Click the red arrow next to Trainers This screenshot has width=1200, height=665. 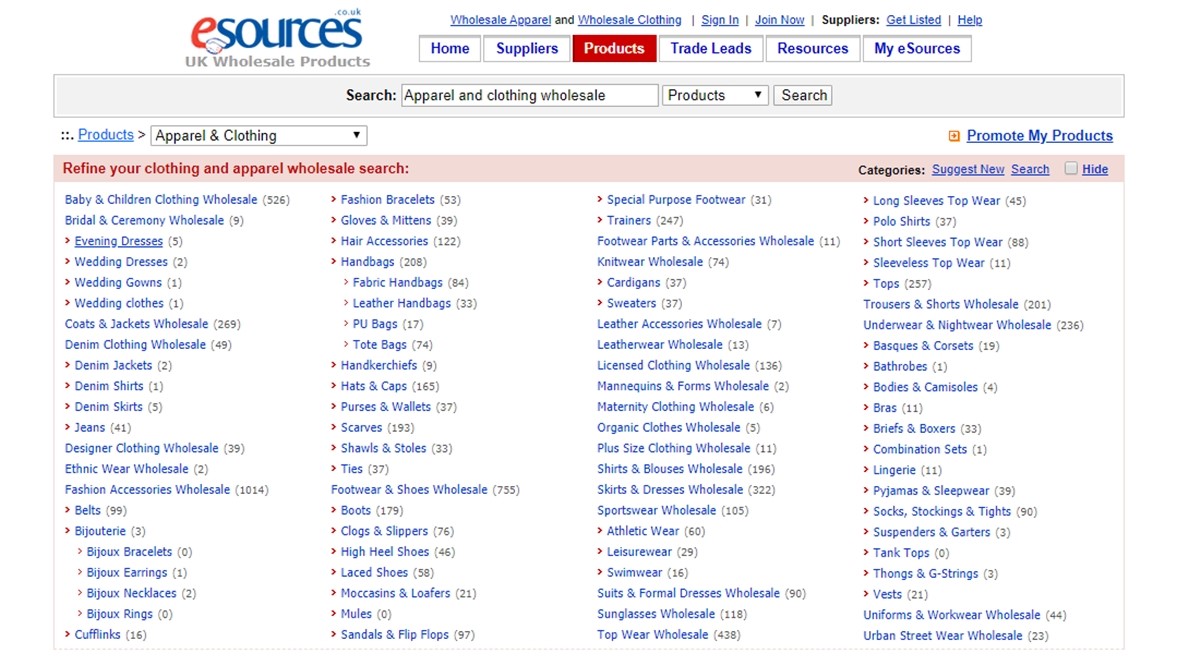(600, 220)
